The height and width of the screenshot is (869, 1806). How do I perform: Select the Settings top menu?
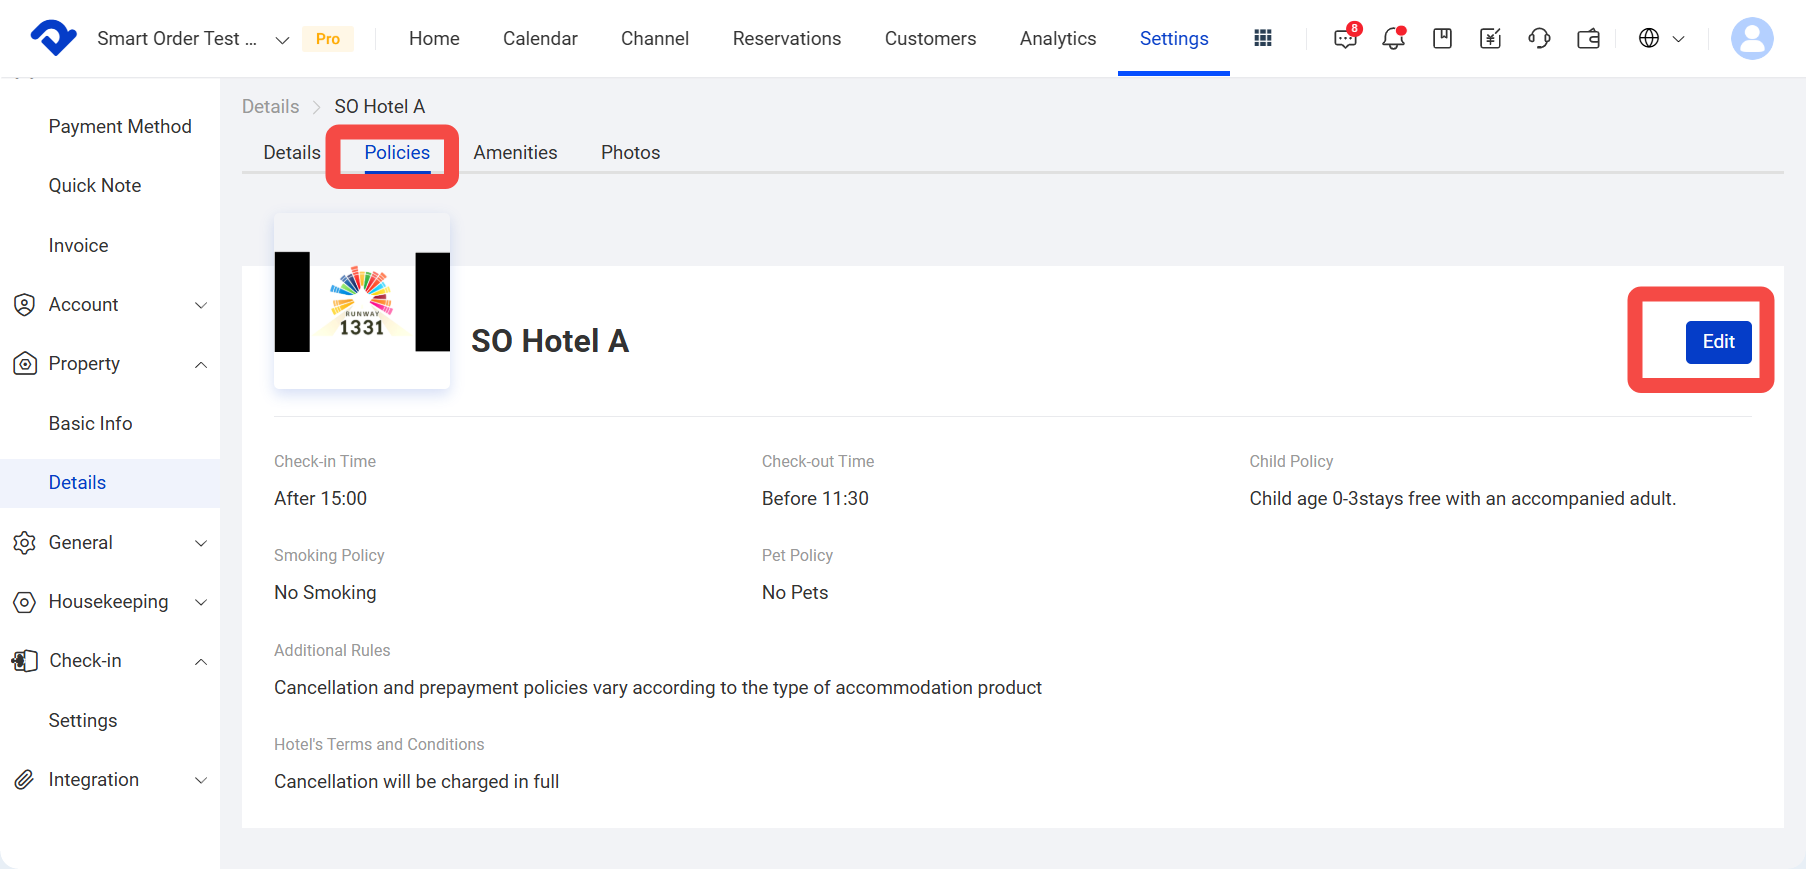tap(1174, 38)
